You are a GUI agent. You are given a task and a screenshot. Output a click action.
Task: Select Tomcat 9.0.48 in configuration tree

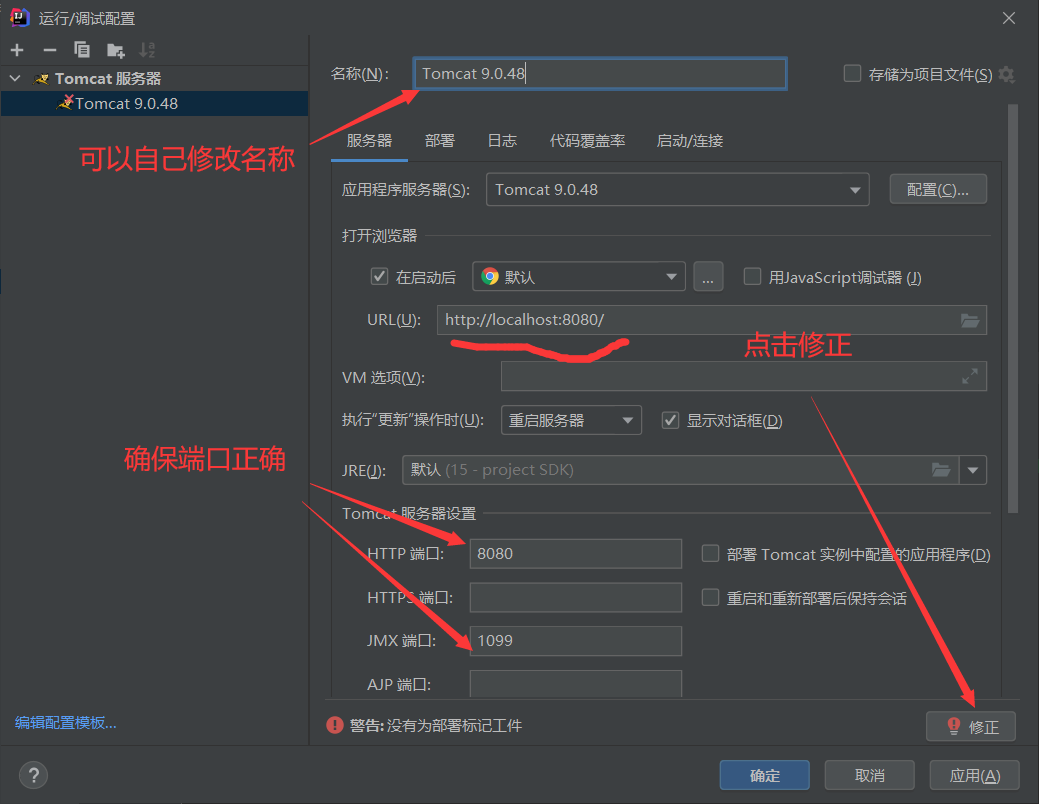click(x=154, y=103)
